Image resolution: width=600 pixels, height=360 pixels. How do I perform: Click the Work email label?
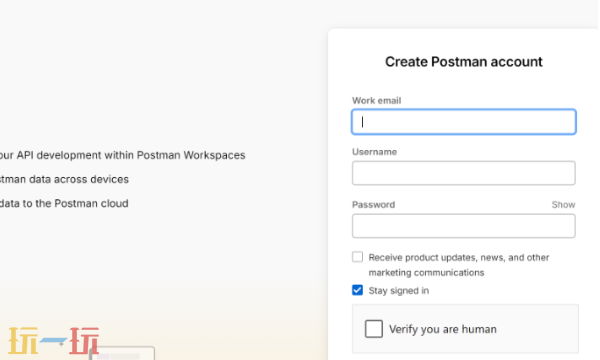tap(377, 101)
